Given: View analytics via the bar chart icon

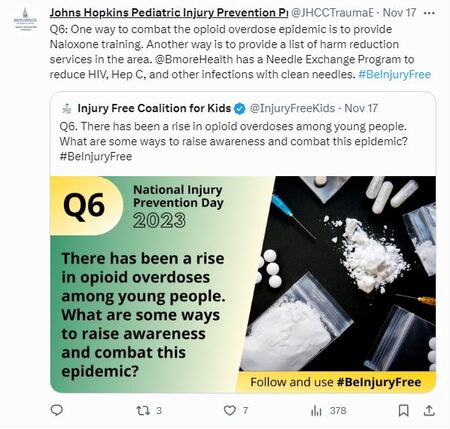Looking at the screenshot, I should pyautogui.click(x=316, y=411).
